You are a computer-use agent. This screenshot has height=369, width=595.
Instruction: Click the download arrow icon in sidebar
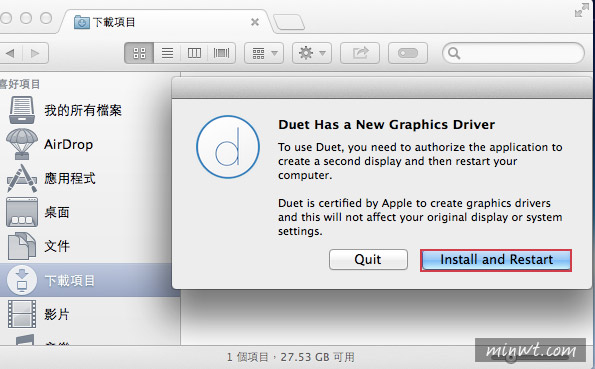click(22, 280)
